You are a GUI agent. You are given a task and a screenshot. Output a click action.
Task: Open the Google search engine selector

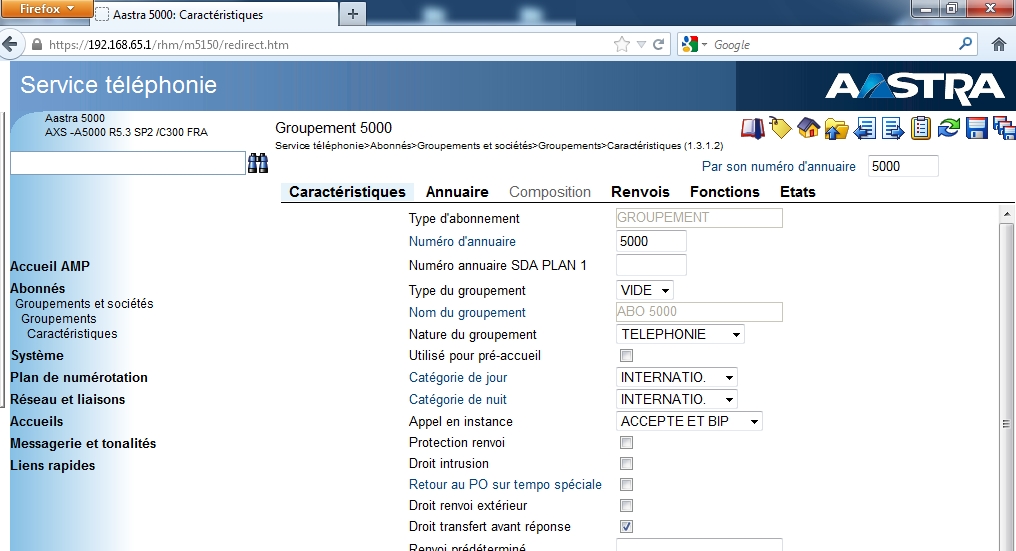(x=694, y=44)
